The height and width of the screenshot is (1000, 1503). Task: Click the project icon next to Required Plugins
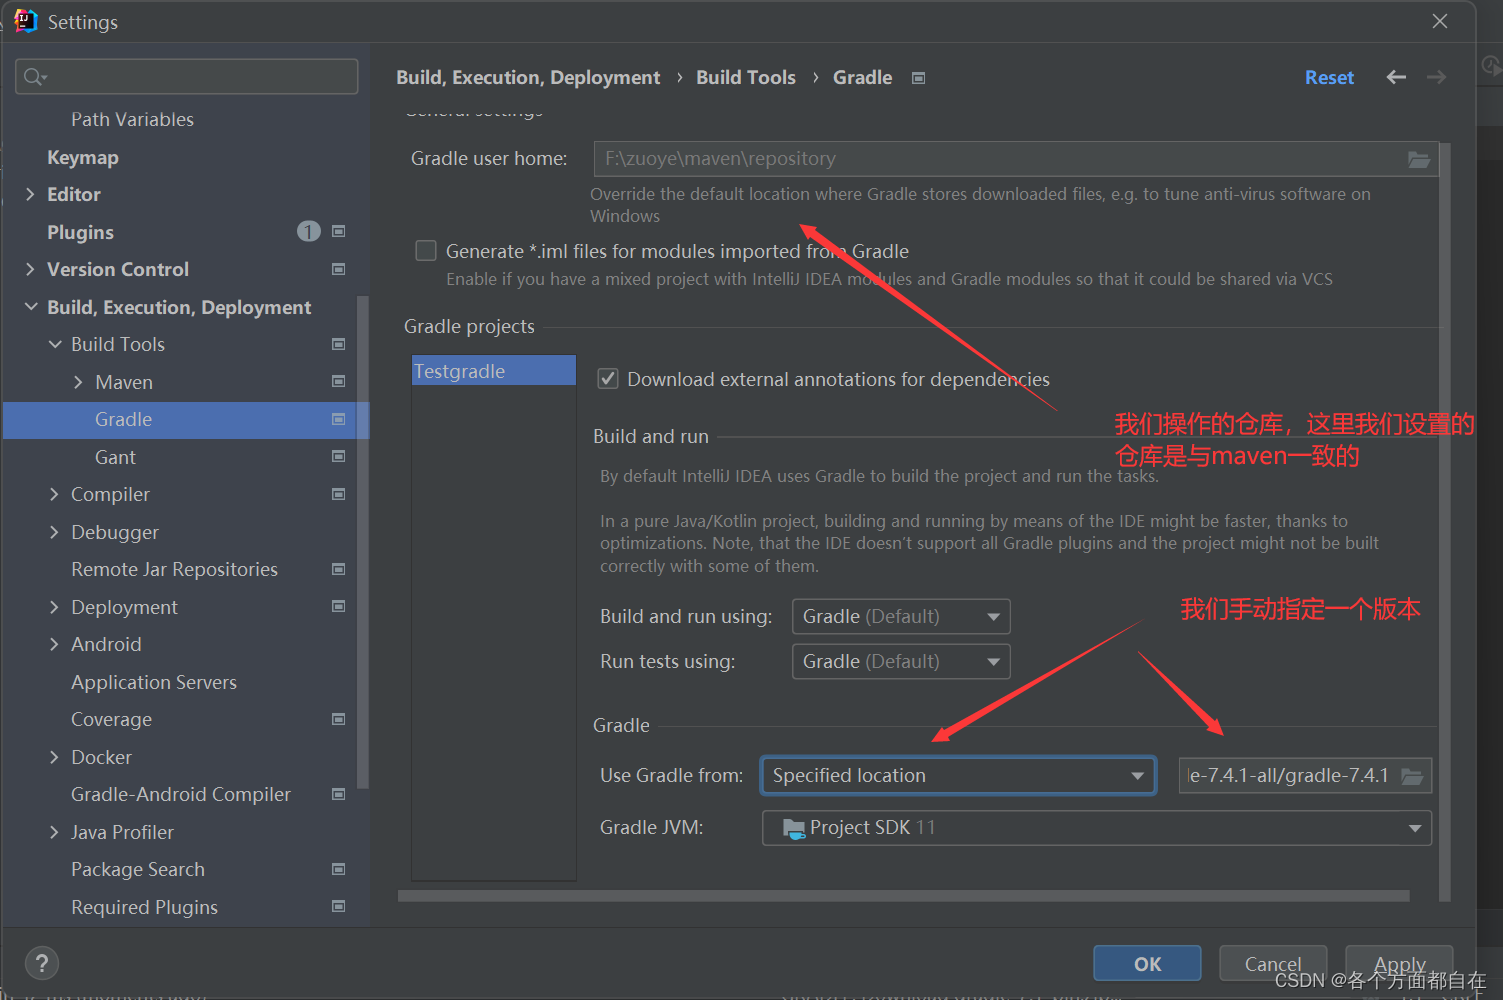click(x=338, y=907)
